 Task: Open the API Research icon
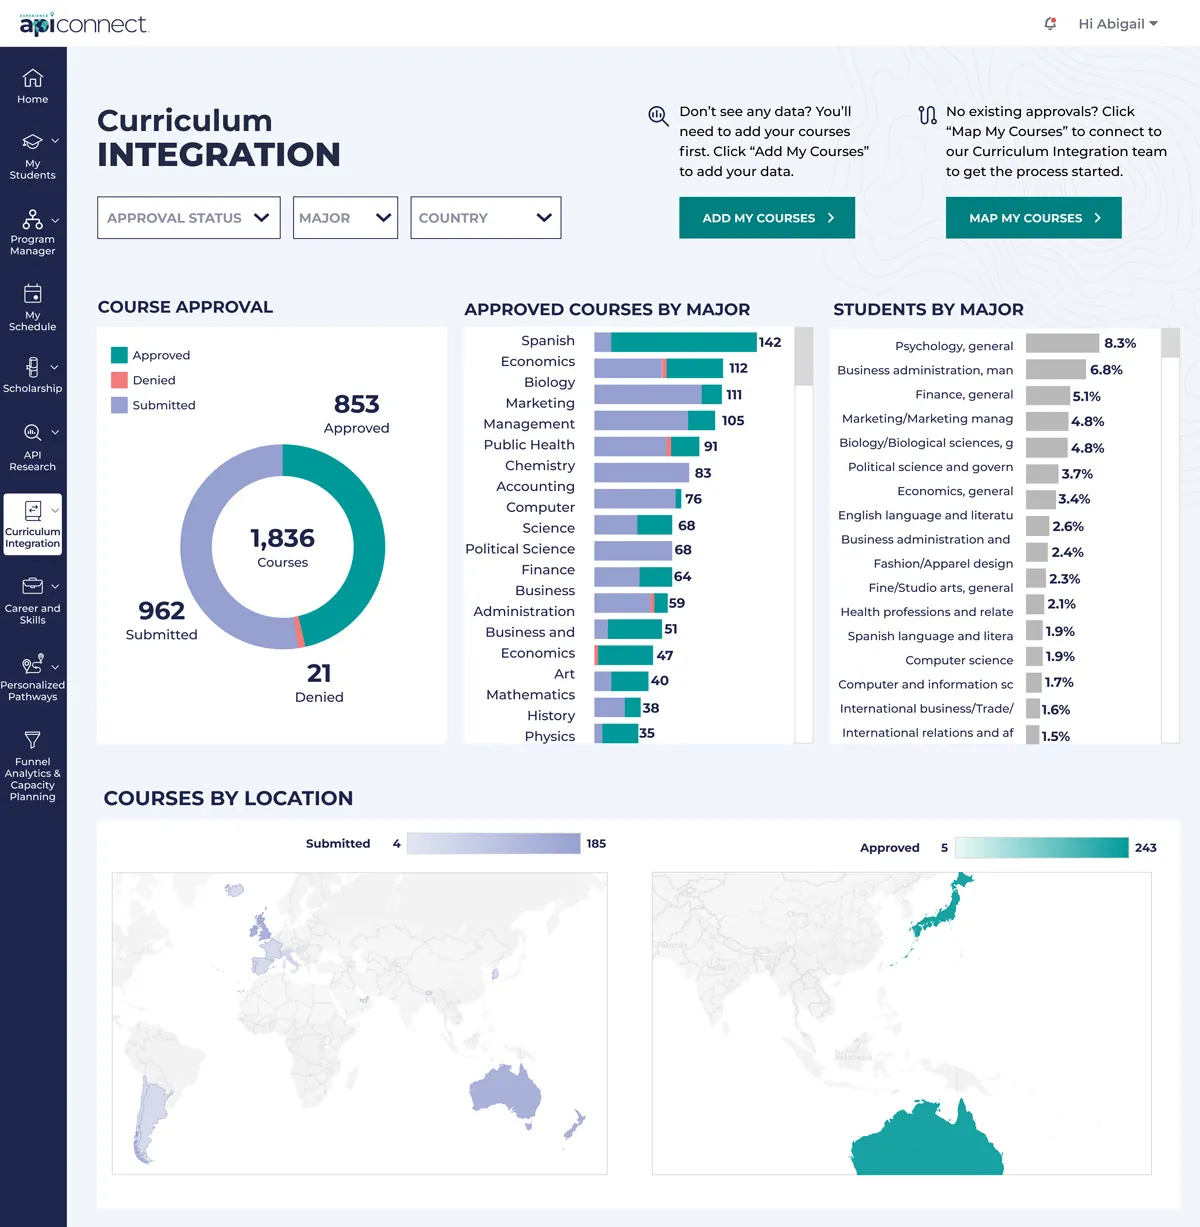(x=32, y=432)
